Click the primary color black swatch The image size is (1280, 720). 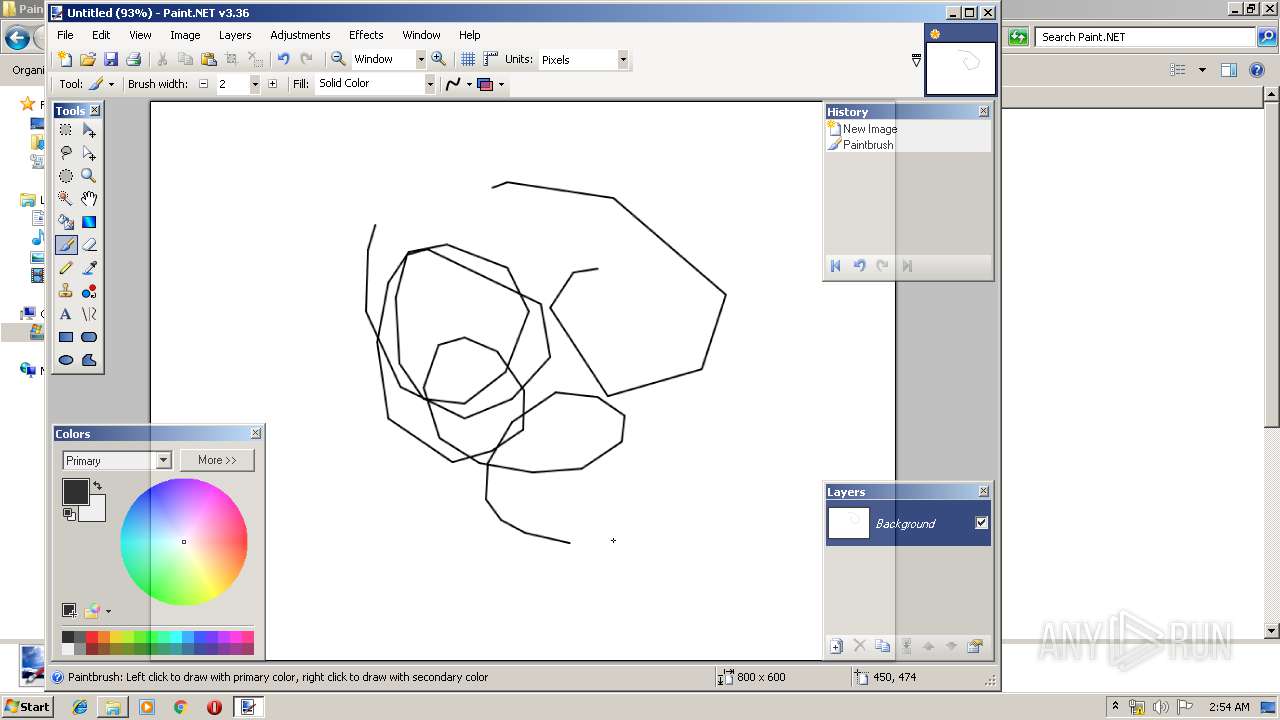click(75, 491)
